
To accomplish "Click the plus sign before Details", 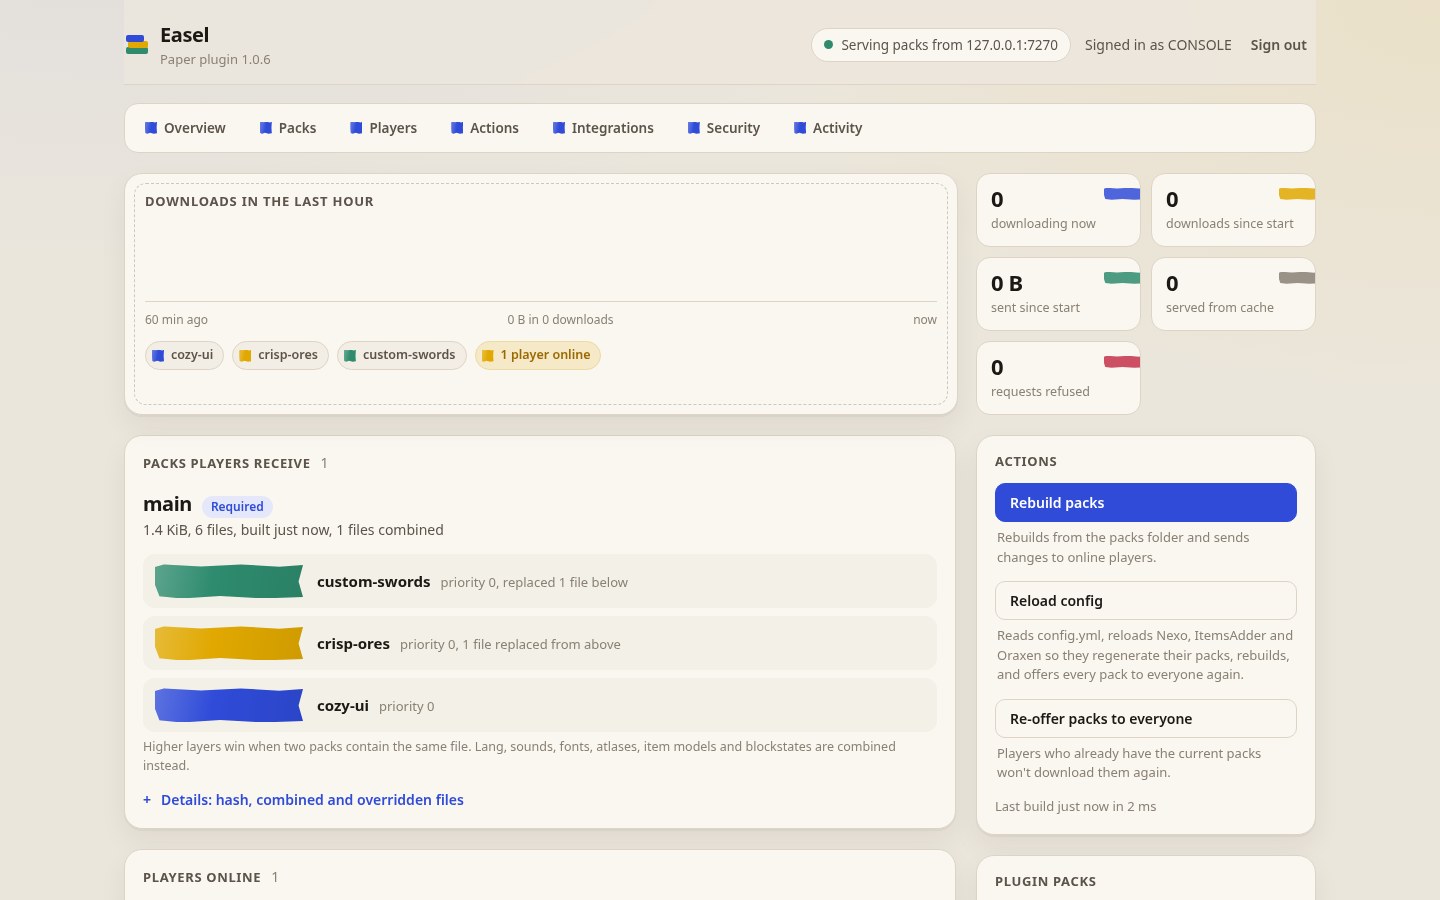I will (147, 800).
